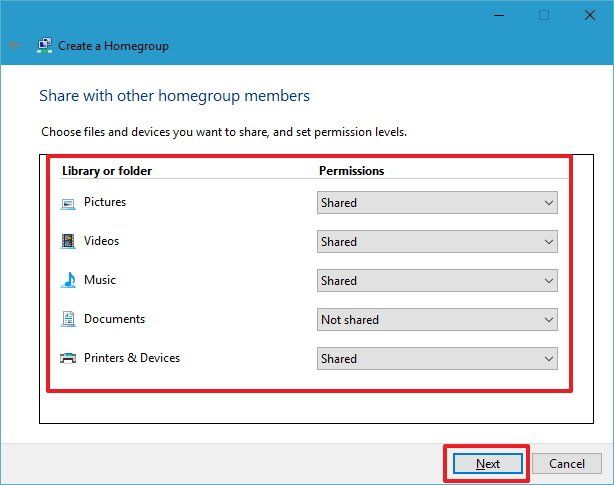This screenshot has width=614, height=485.
Task: Click 'Share with other homegroup members' heading
Action: (174, 96)
